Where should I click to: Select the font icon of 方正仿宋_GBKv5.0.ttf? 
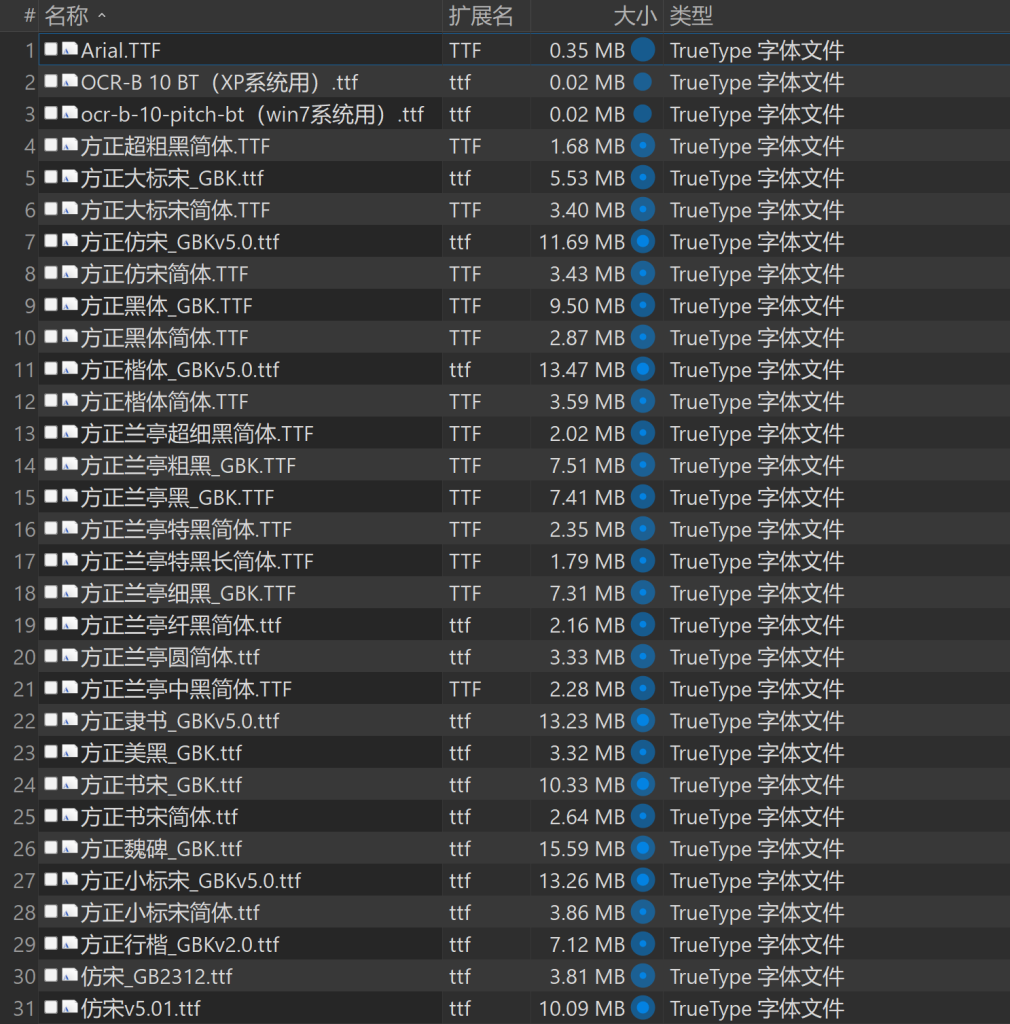click(70, 241)
